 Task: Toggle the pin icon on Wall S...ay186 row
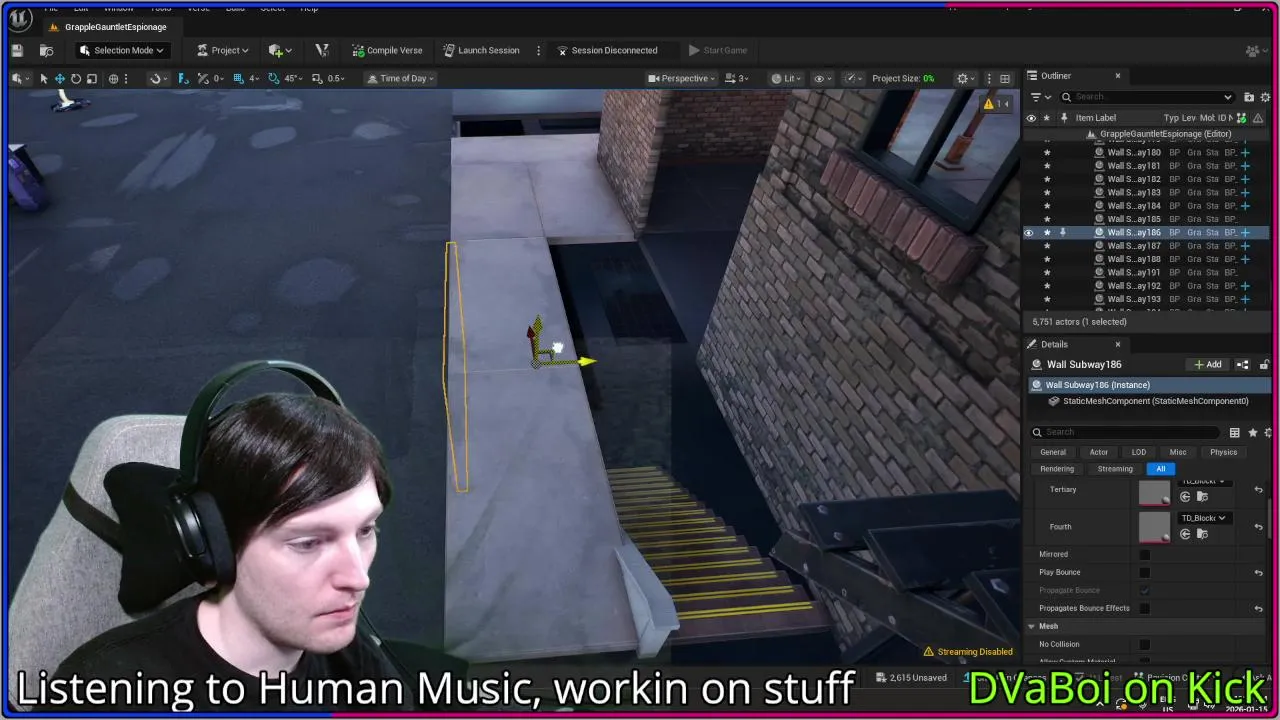[x=1063, y=232]
